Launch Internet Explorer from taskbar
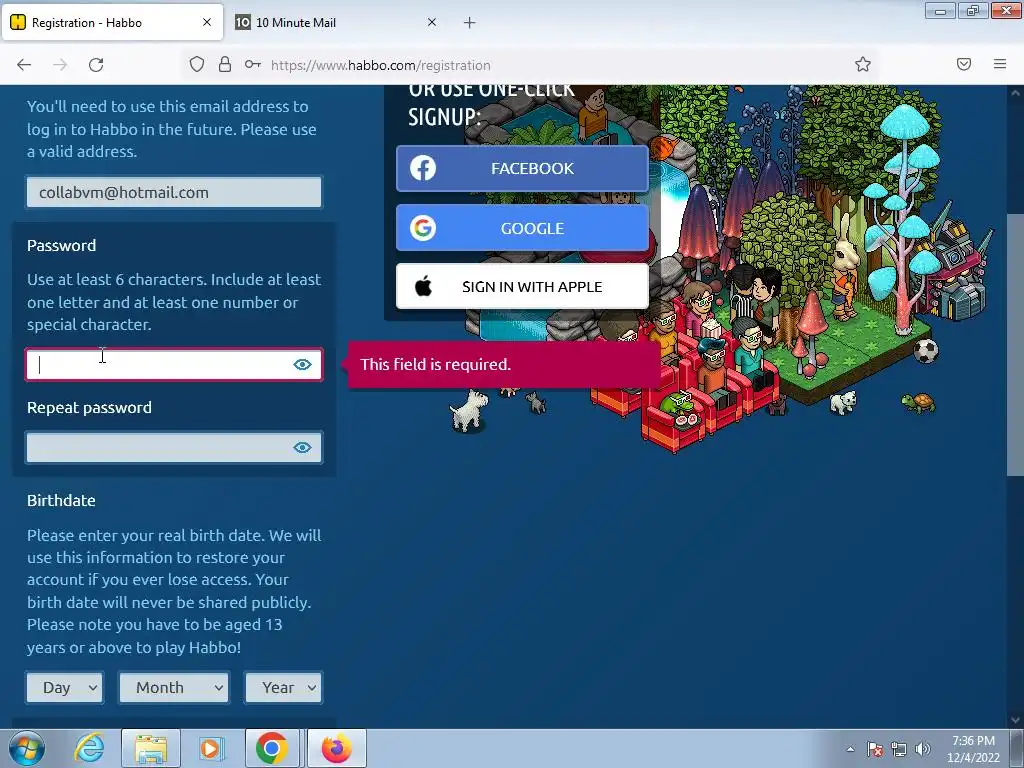This screenshot has height=768, width=1024. pos(89,748)
